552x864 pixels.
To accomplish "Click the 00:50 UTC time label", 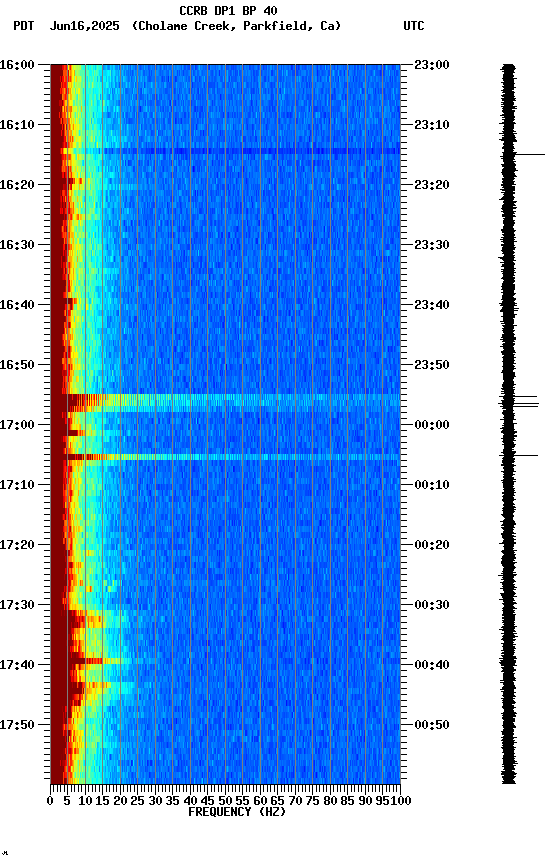I will (432, 726).
